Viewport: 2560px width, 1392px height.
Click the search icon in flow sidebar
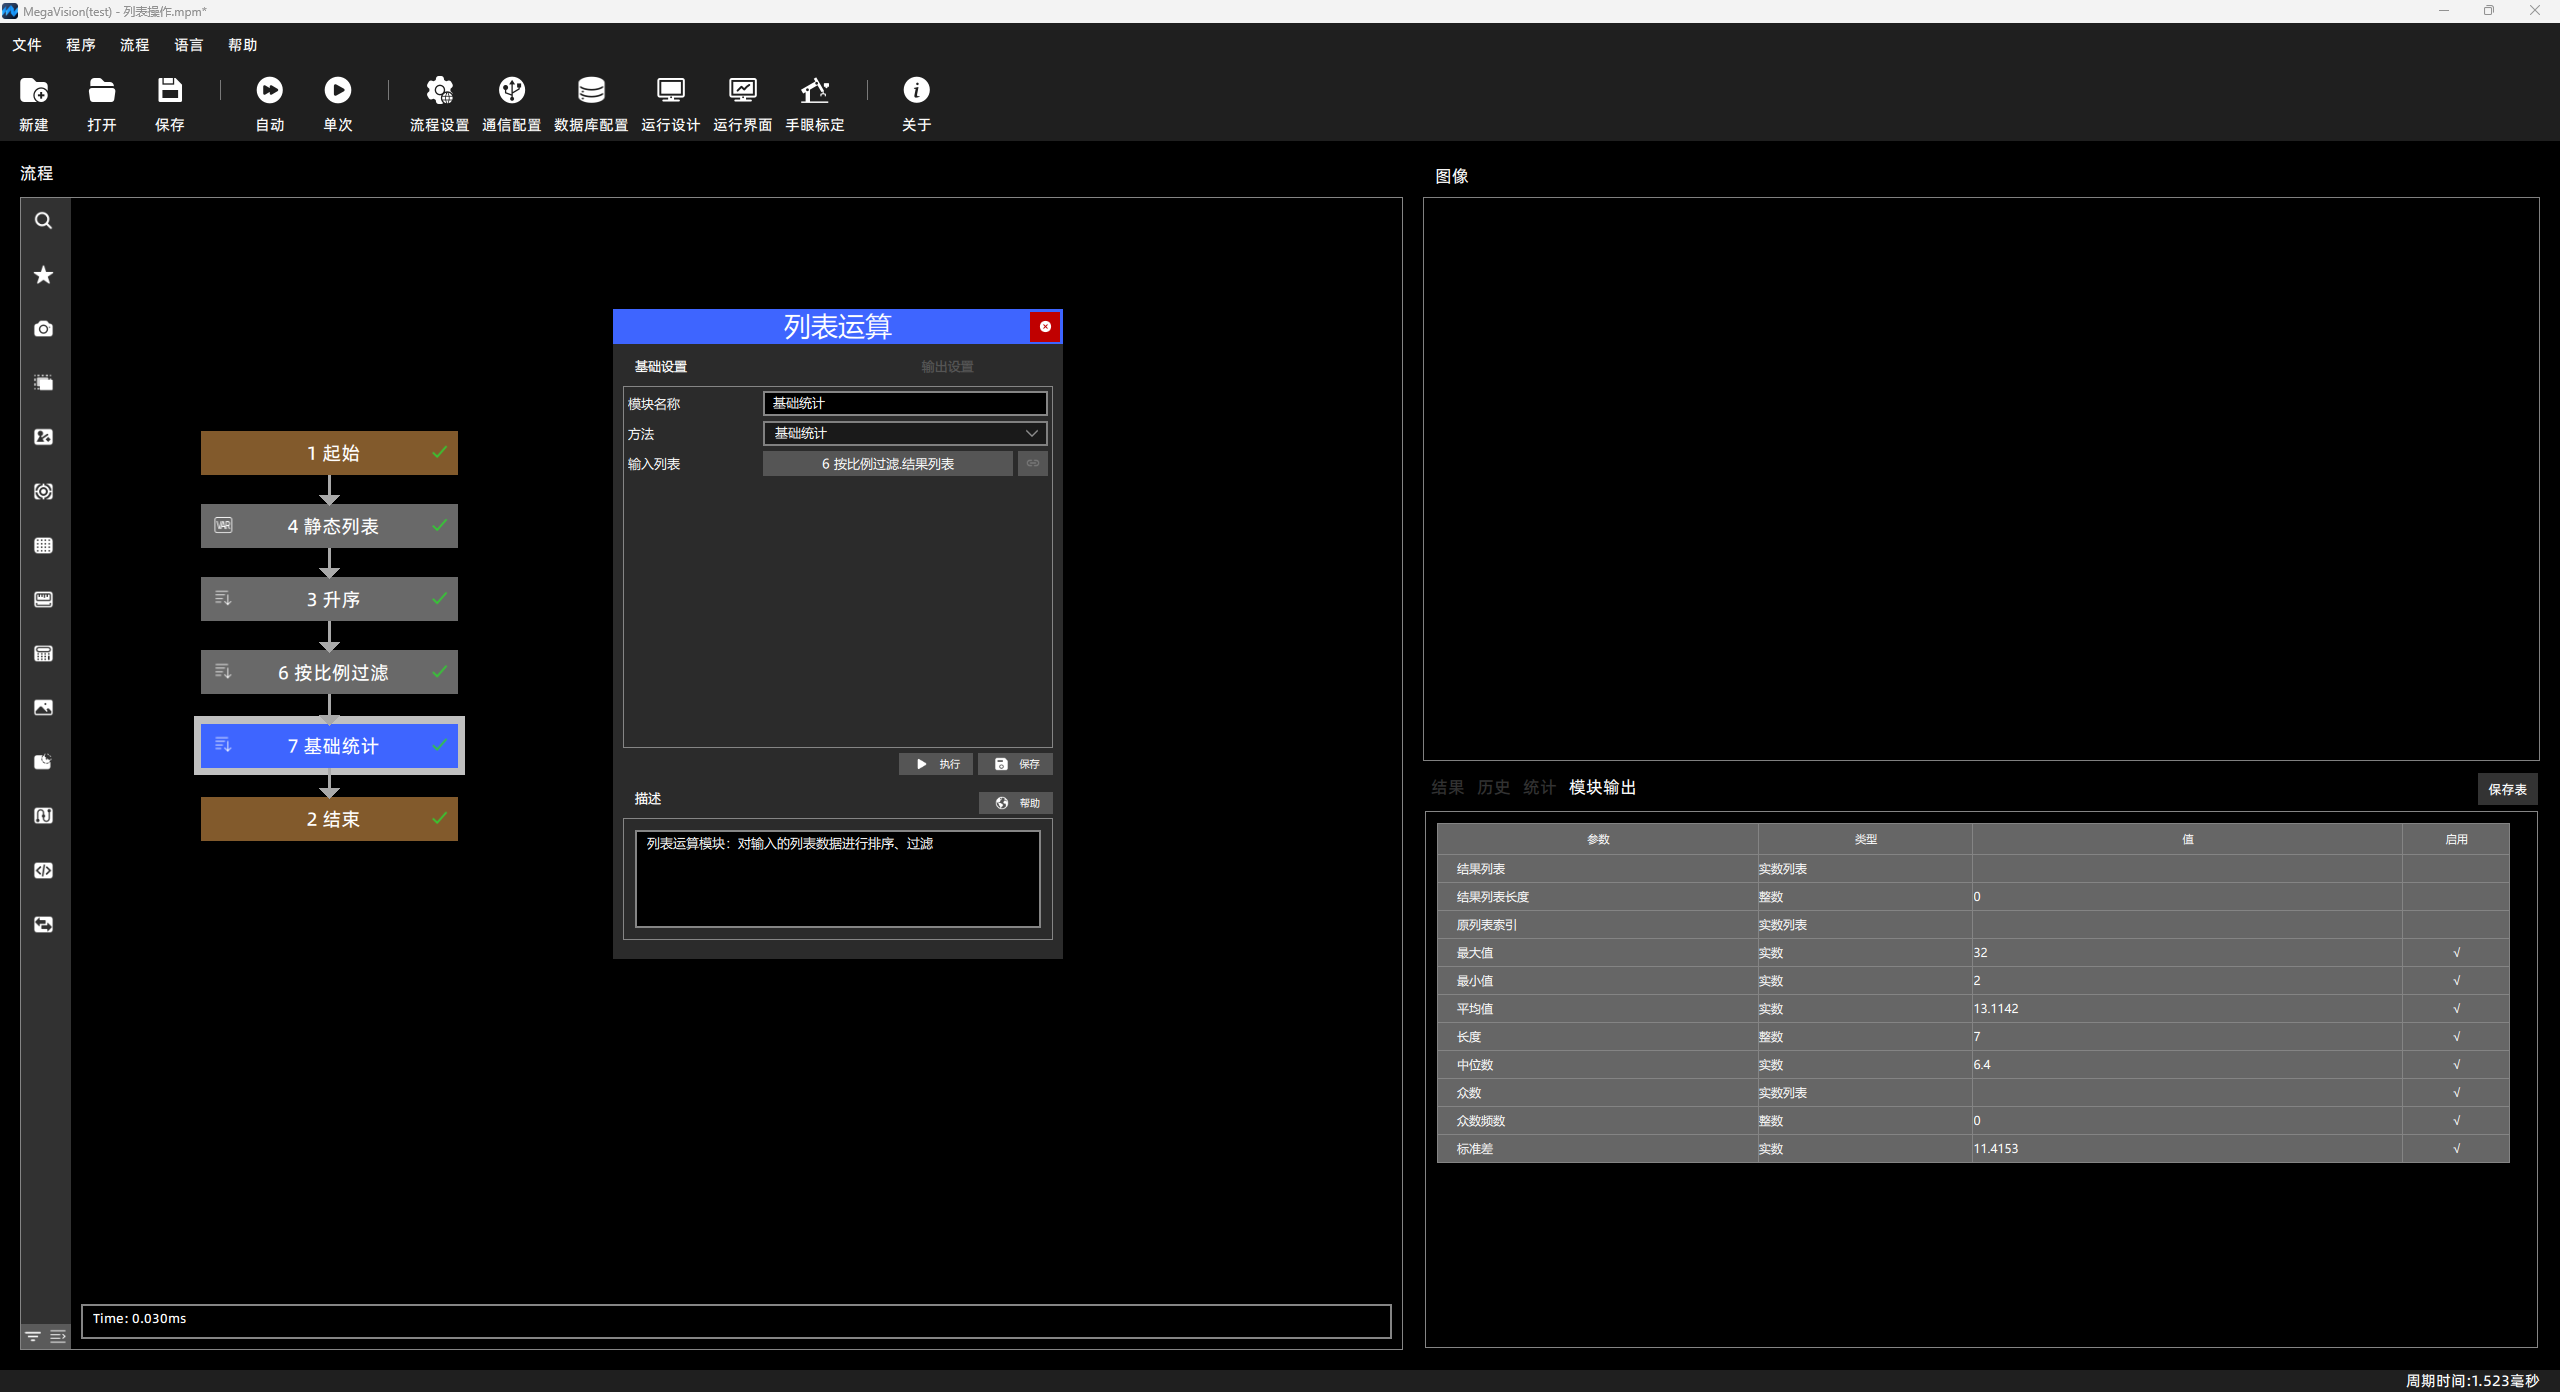(x=44, y=221)
